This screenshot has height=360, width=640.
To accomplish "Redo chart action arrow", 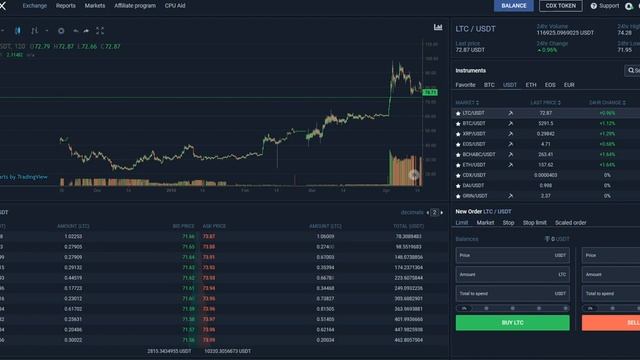I will pyautogui.click(x=86, y=31).
